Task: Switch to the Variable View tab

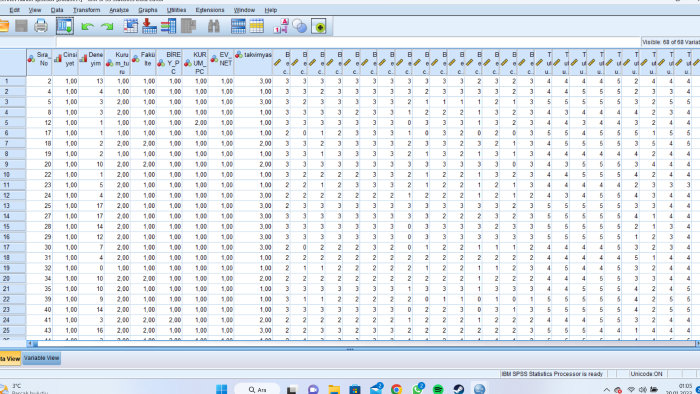Action: point(42,358)
